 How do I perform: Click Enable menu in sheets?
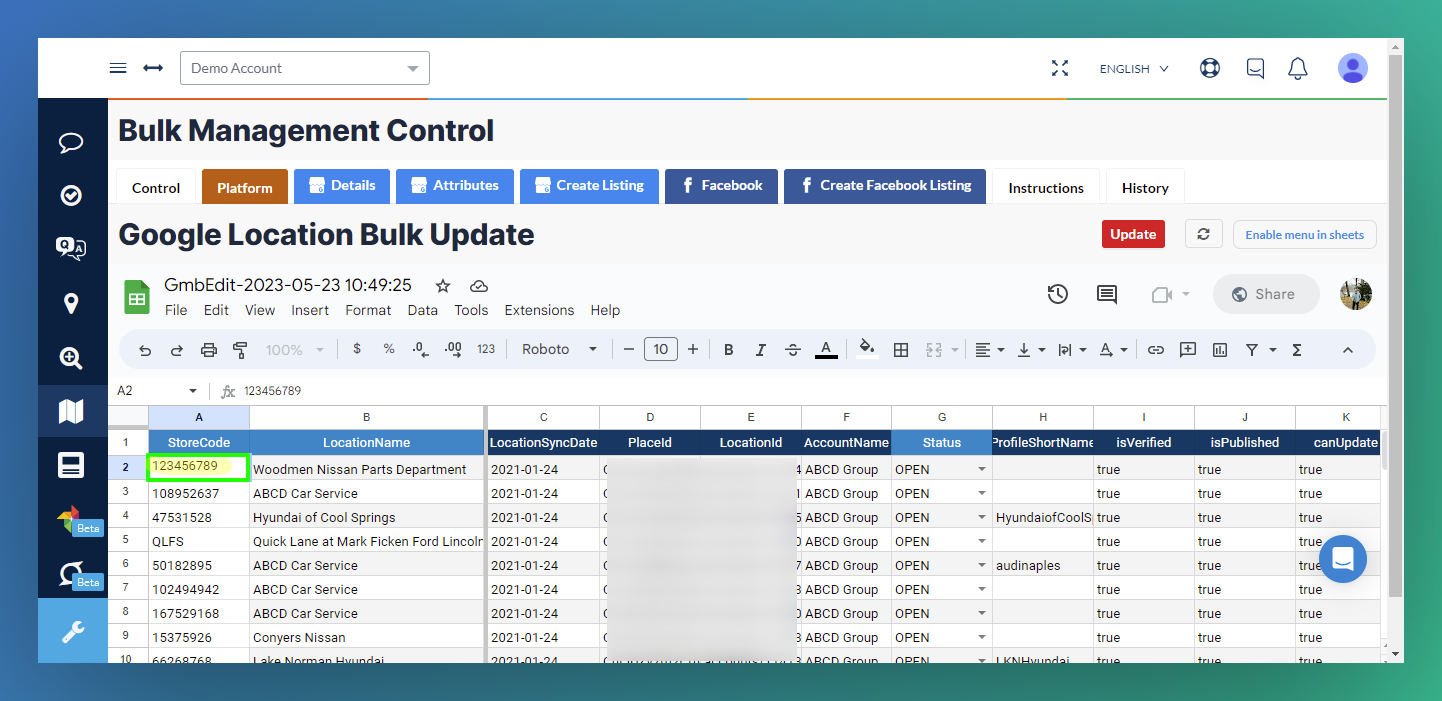(1305, 234)
